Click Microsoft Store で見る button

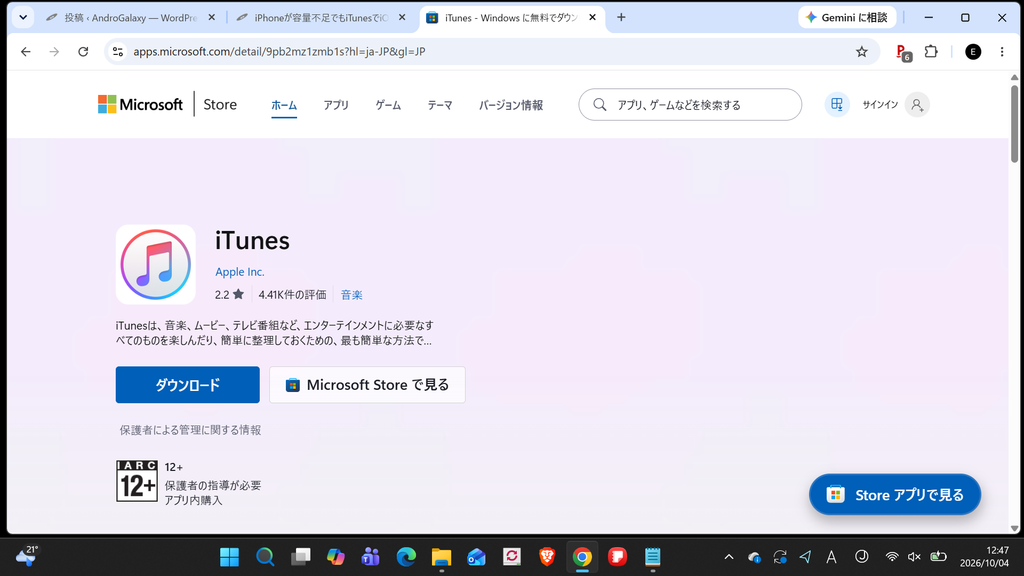[x=367, y=385]
